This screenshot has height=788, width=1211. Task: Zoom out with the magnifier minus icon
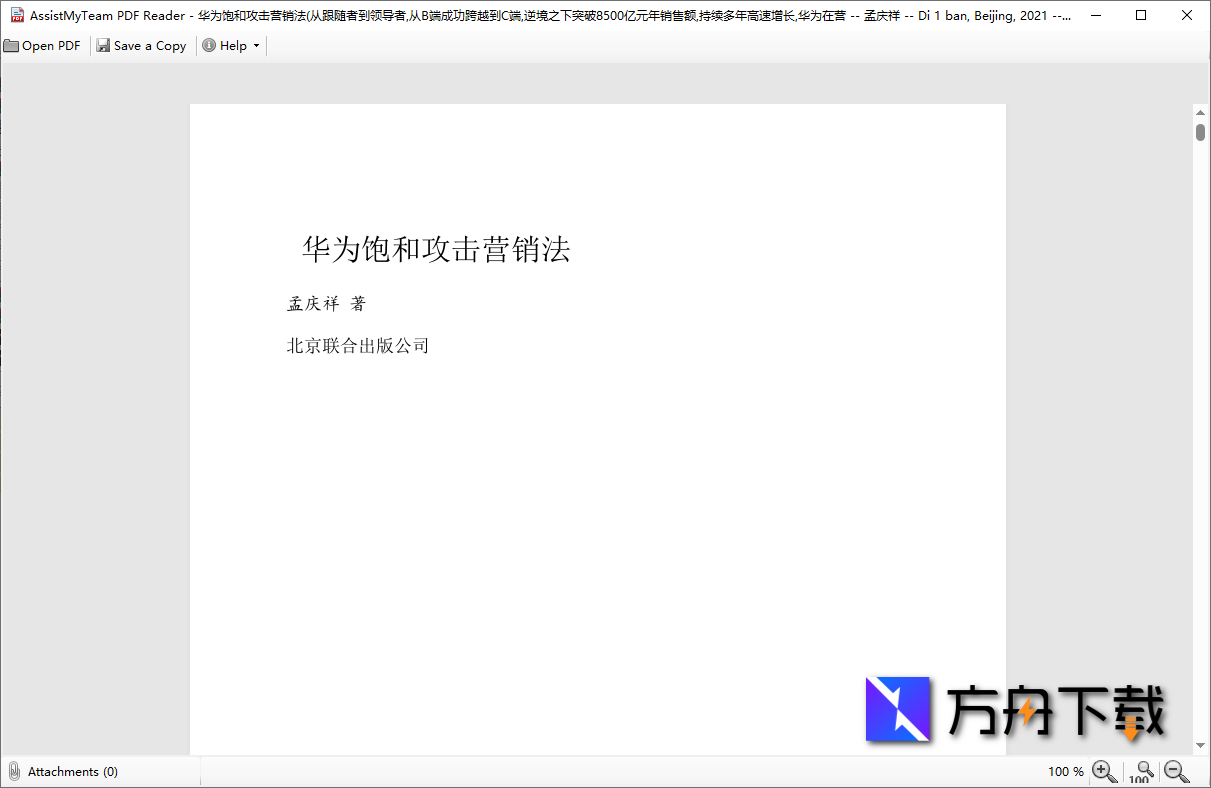coord(1173,772)
